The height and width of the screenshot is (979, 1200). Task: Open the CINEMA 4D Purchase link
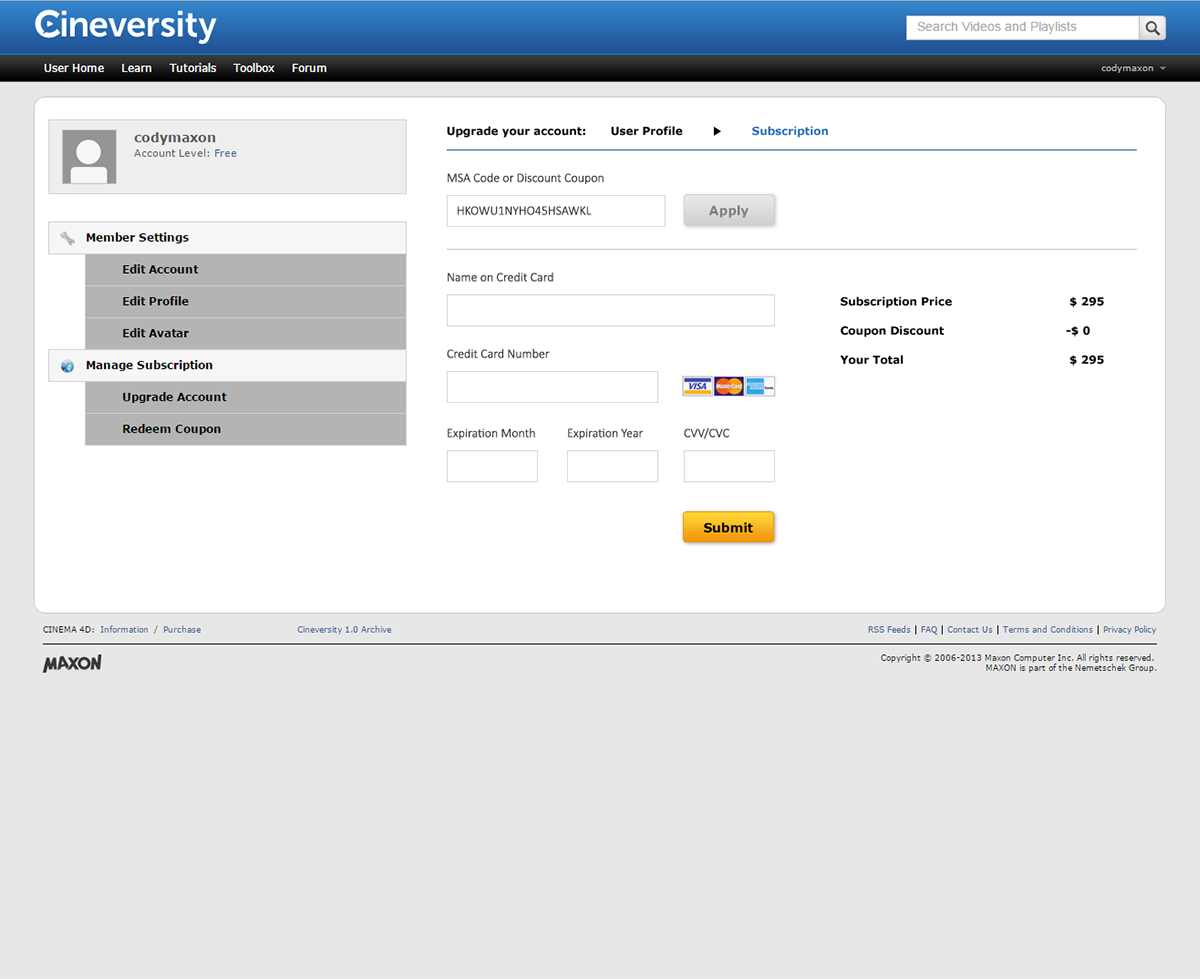(x=182, y=630)
